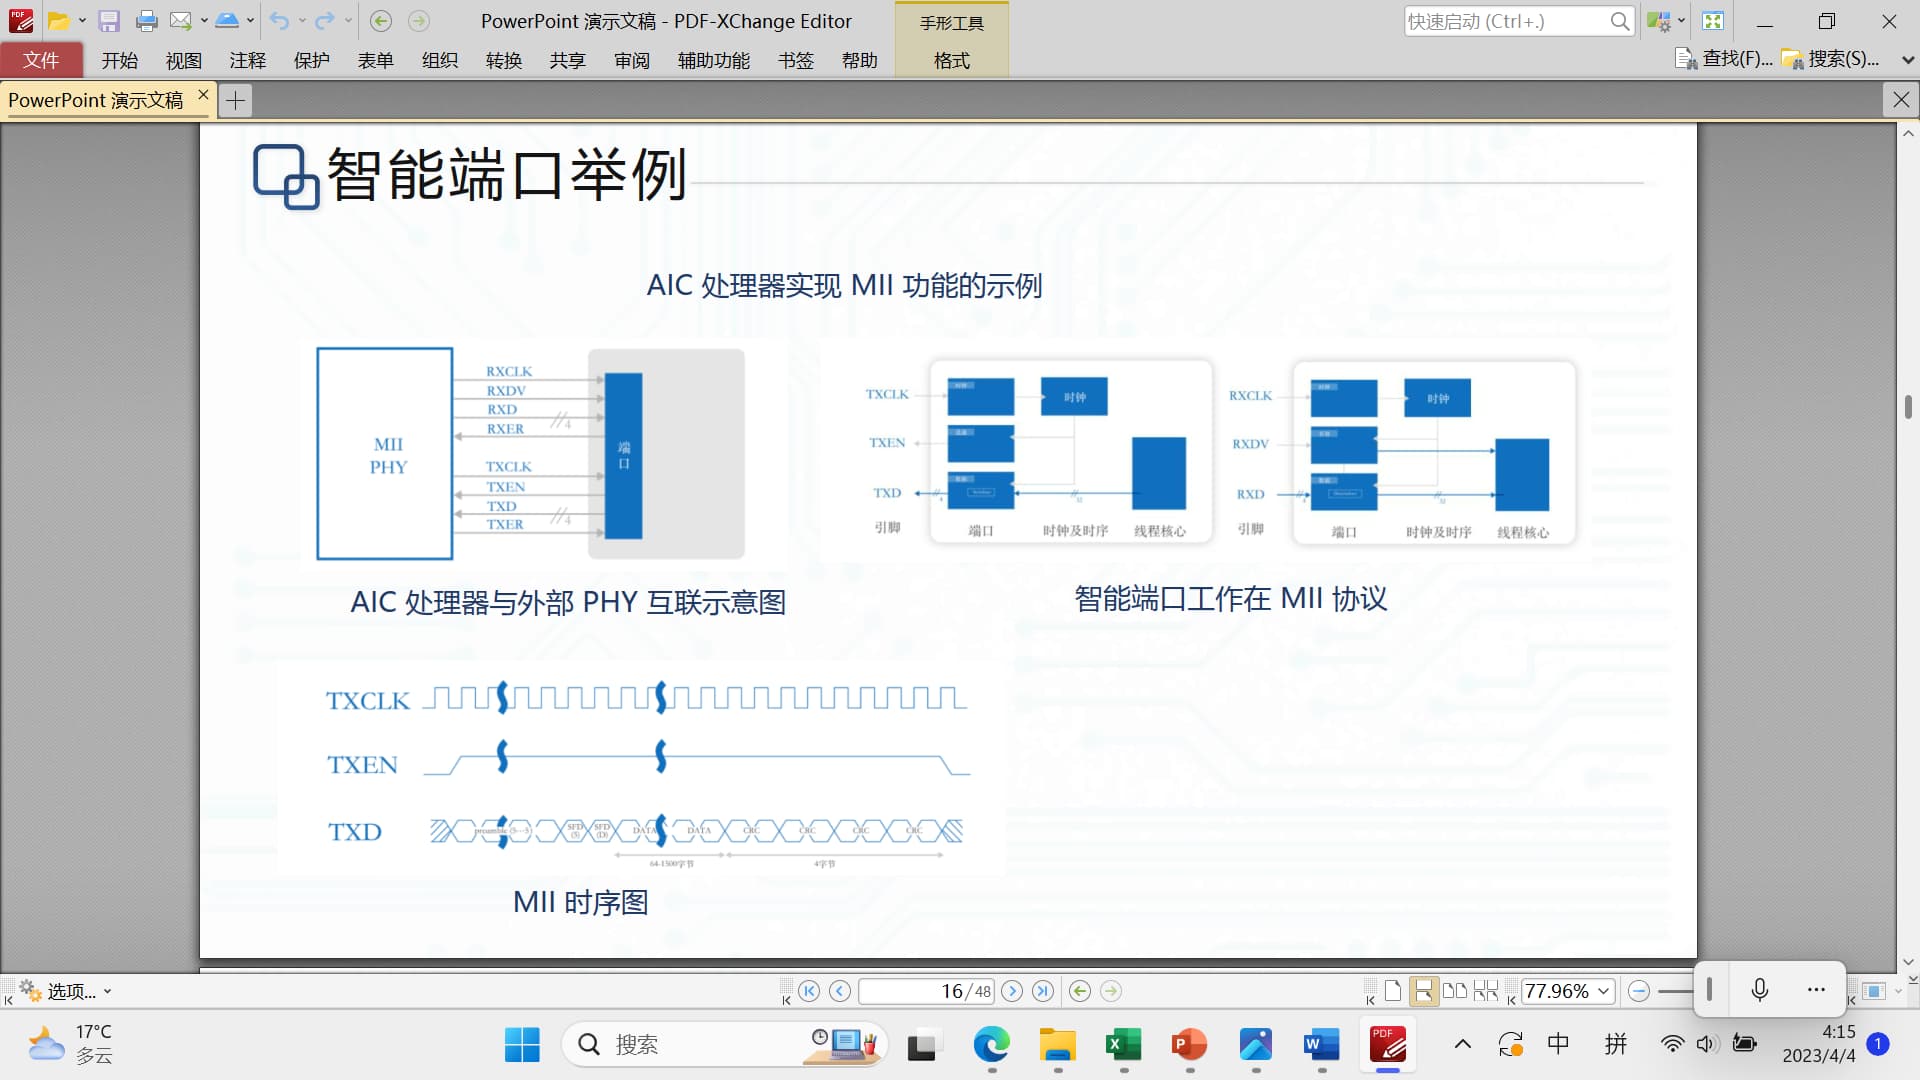Open the 转换 menu tab
1920x1080 pixels.
[x=503, y=60]
